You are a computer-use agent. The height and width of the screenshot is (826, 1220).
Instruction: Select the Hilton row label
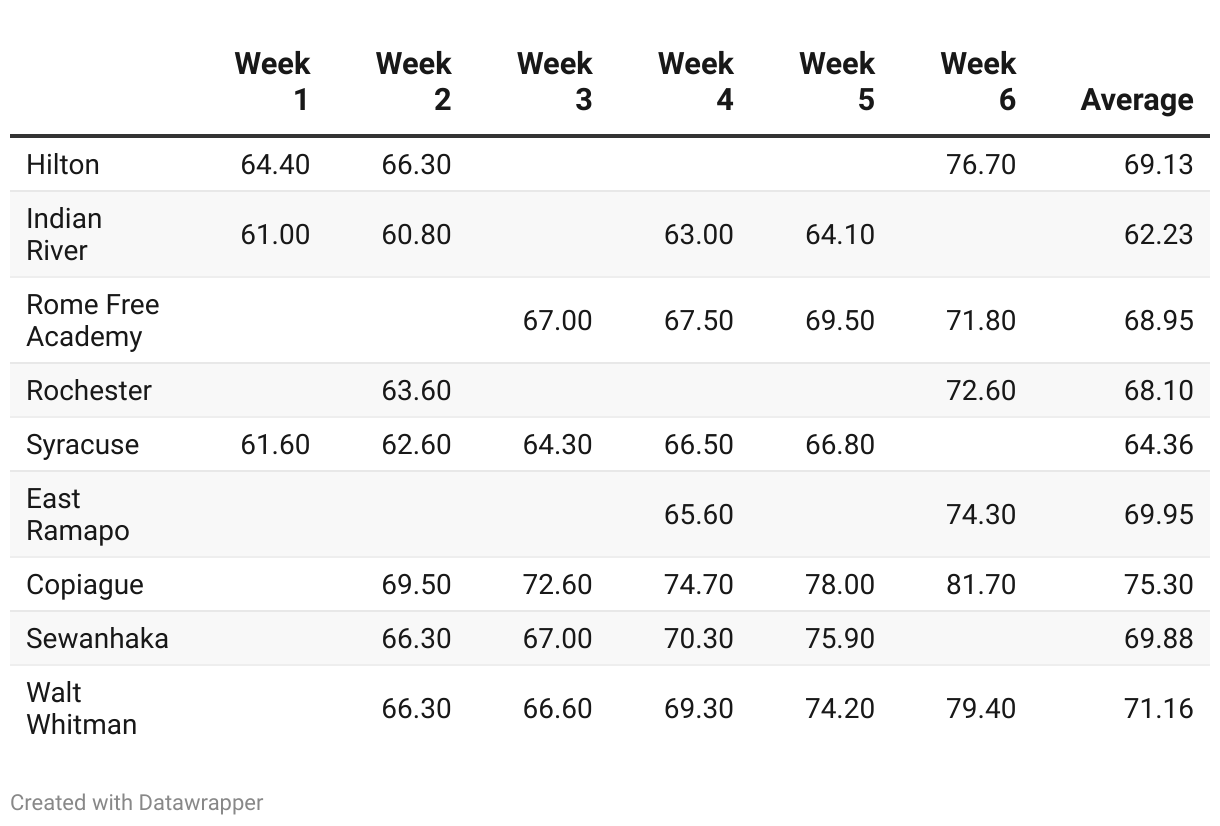[63, 164]
